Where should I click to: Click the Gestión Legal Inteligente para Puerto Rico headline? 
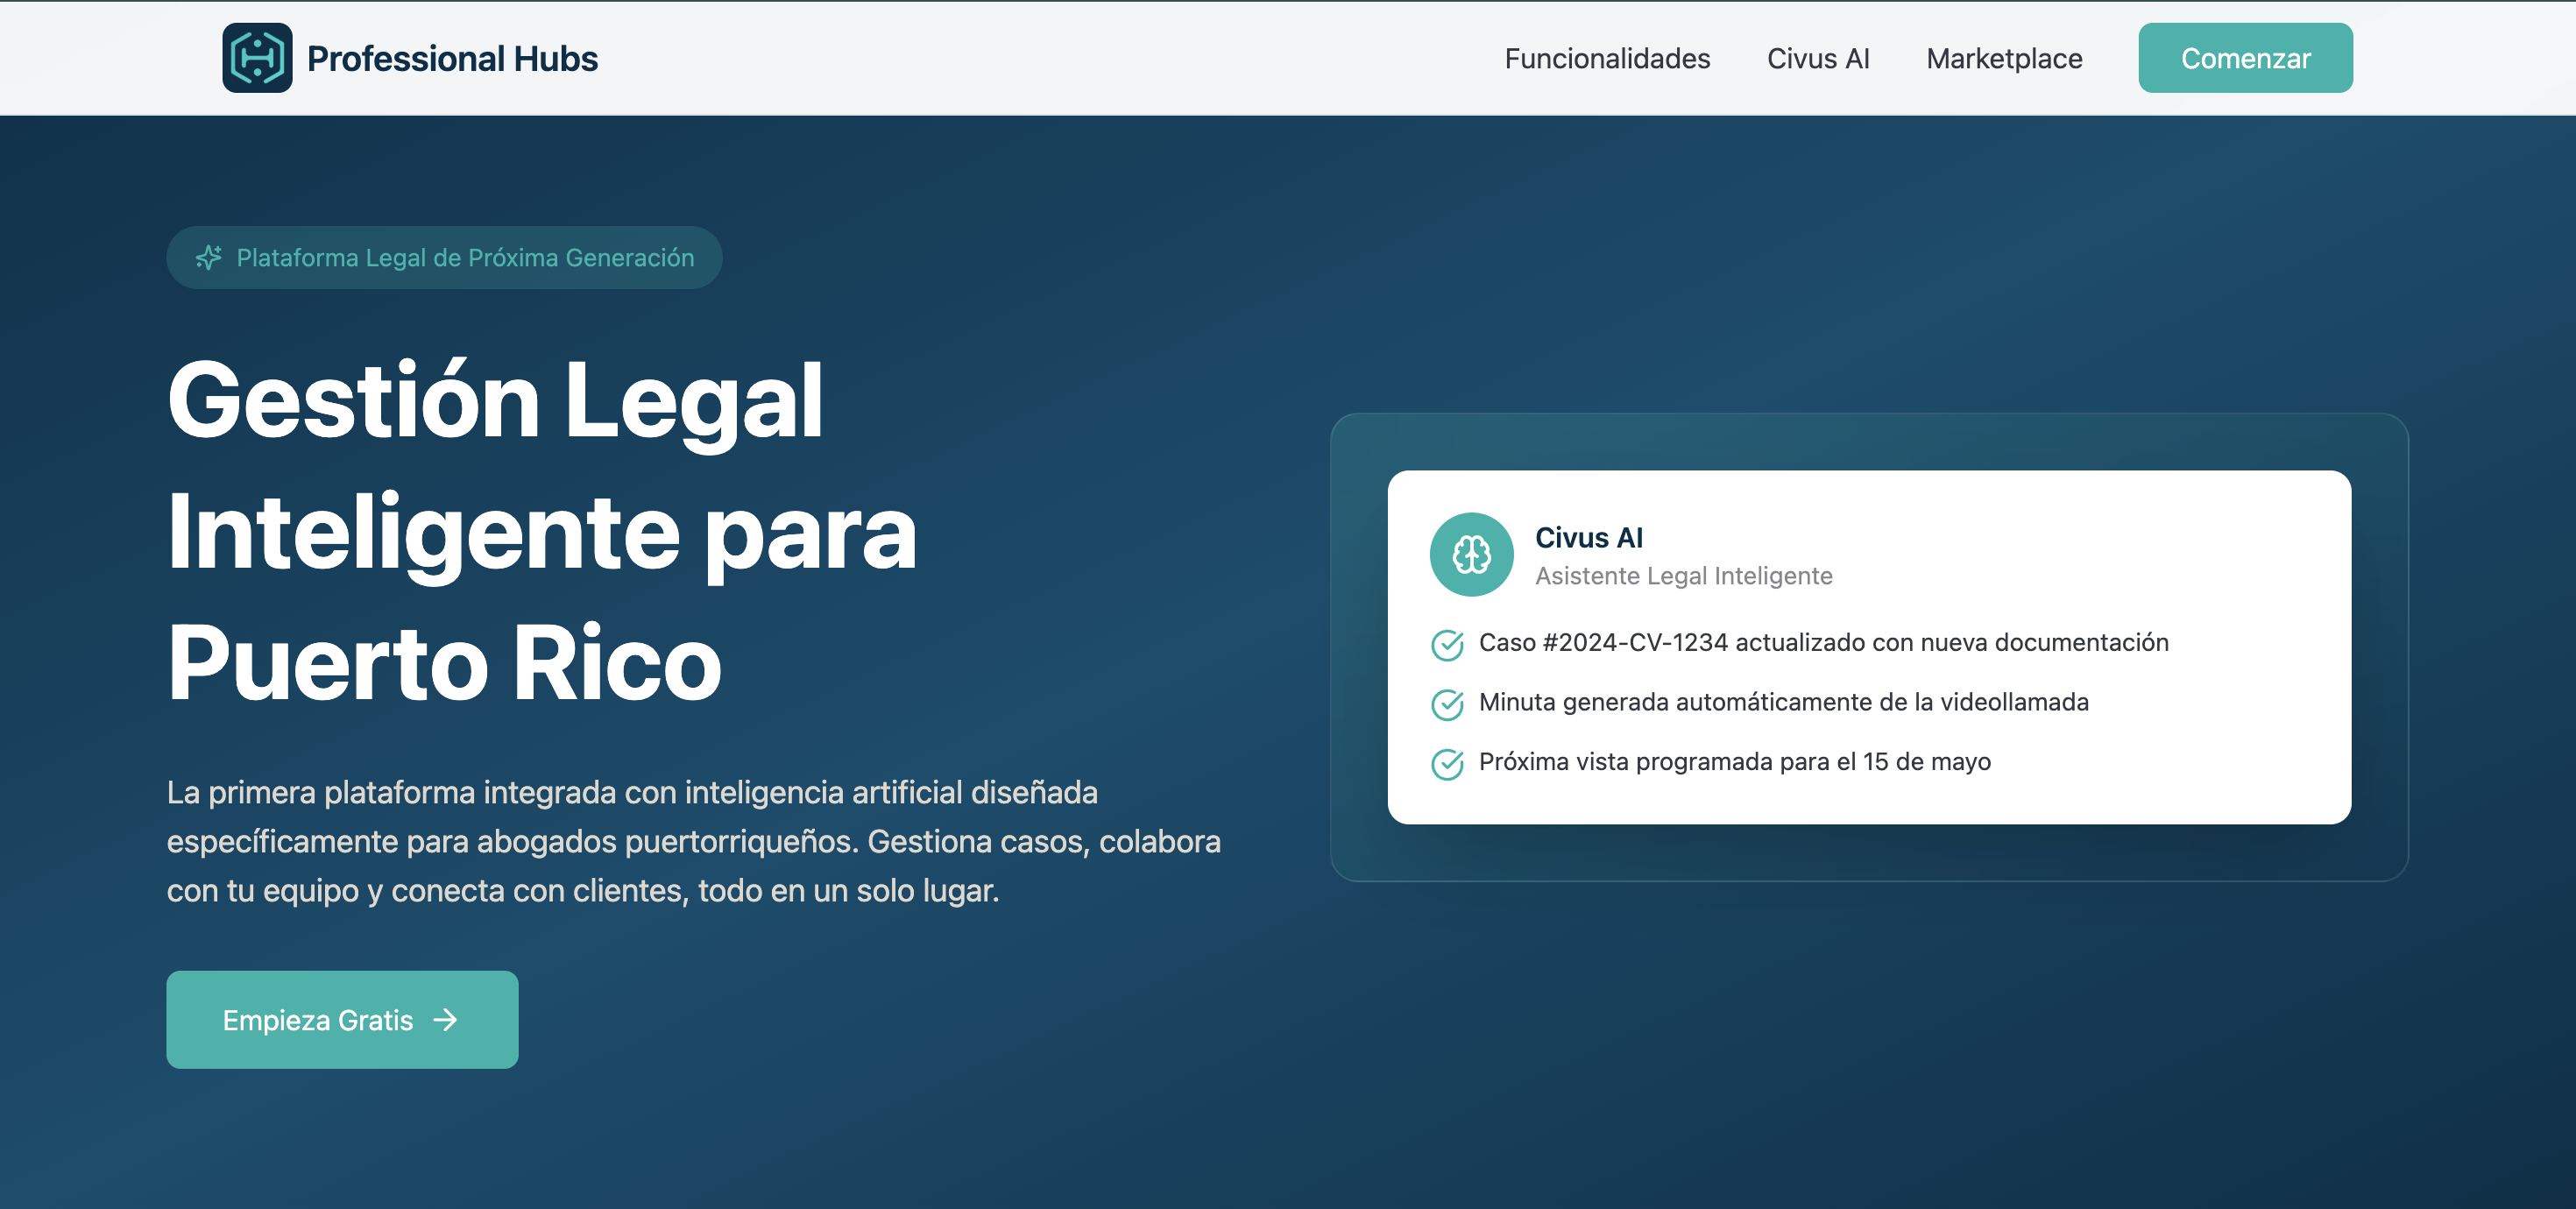tap(542, 531)
